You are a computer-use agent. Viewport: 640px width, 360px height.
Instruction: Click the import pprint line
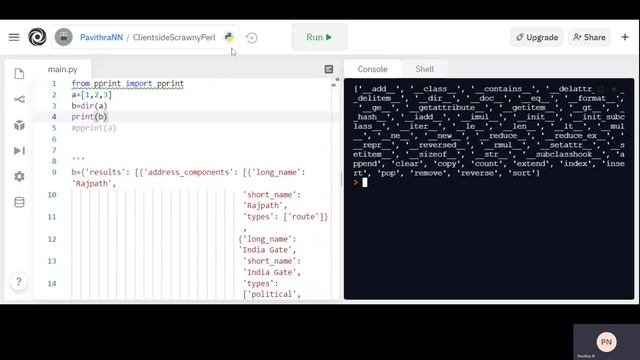127,84
